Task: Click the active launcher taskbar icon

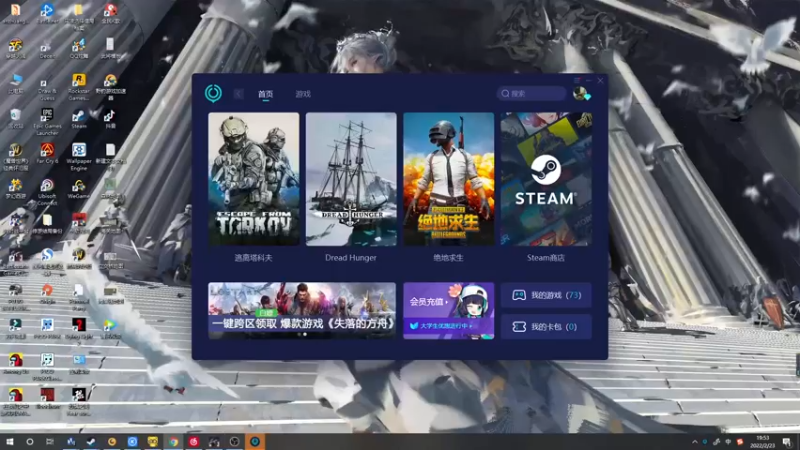Action: pos(255,442)
